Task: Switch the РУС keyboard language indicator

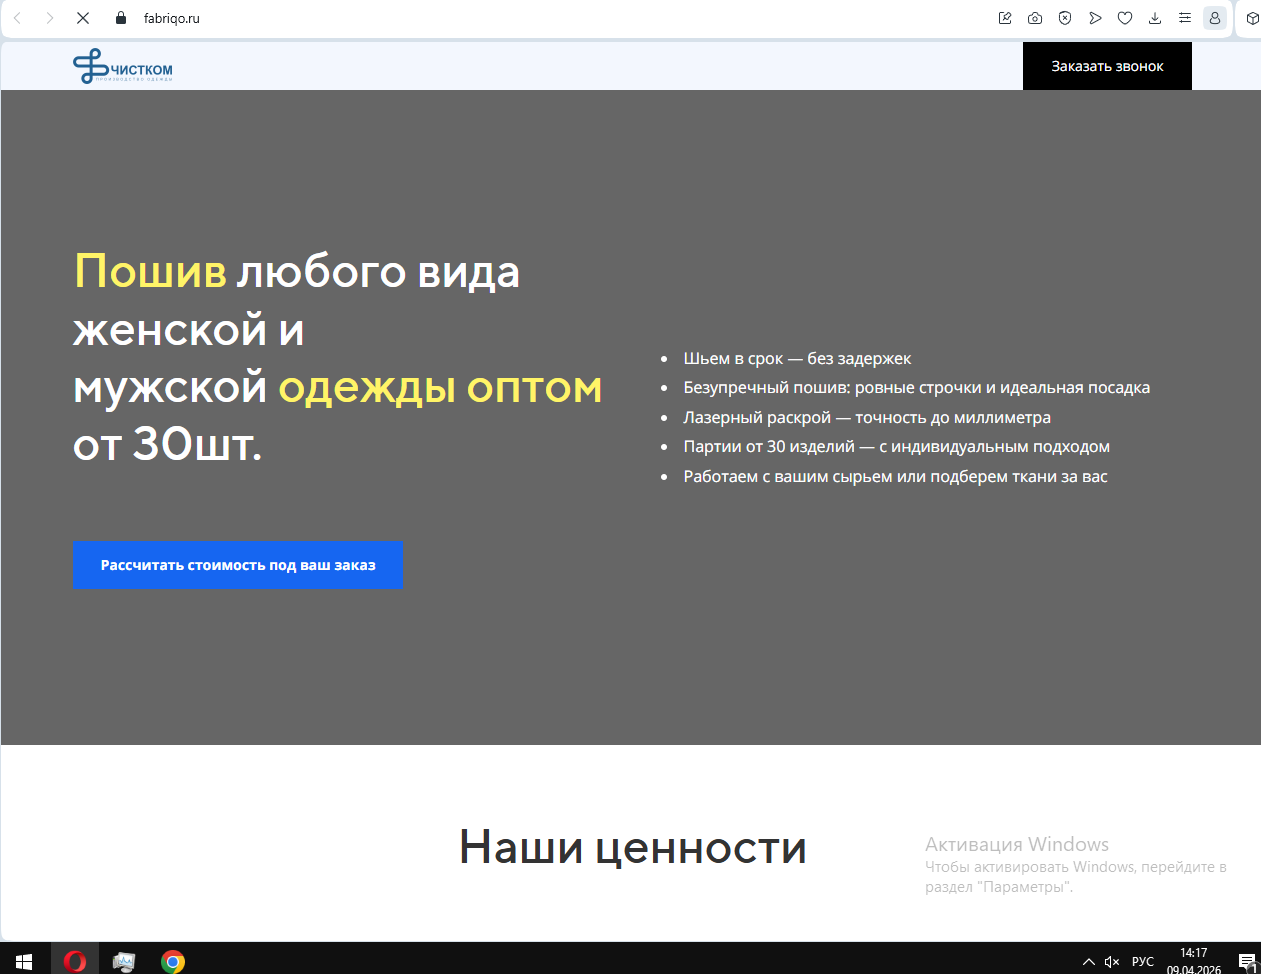Action: tap(1143, 962)
